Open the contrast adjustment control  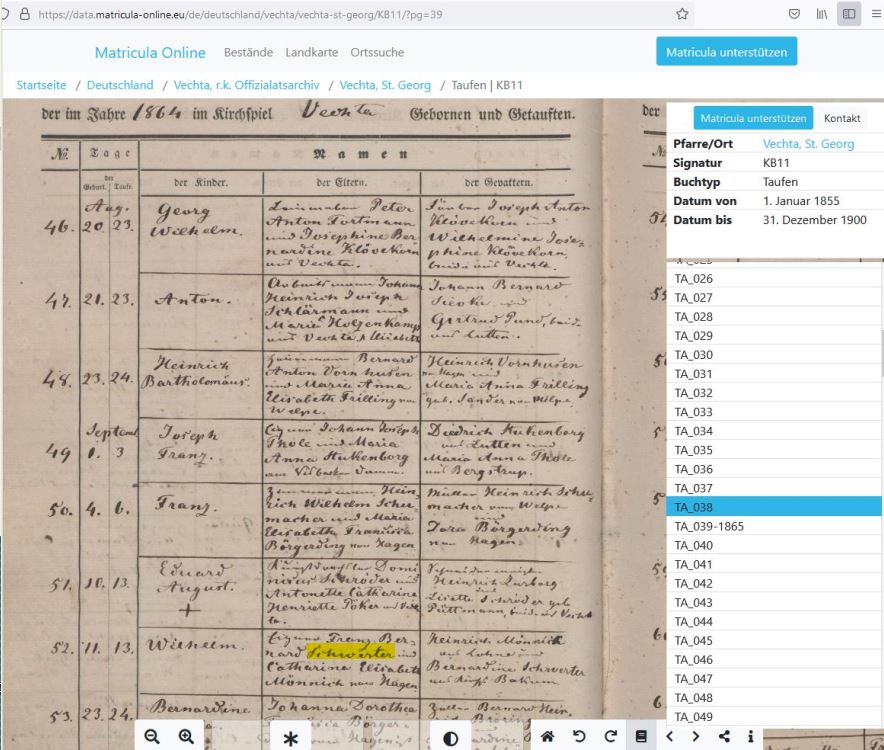point(450,738)
